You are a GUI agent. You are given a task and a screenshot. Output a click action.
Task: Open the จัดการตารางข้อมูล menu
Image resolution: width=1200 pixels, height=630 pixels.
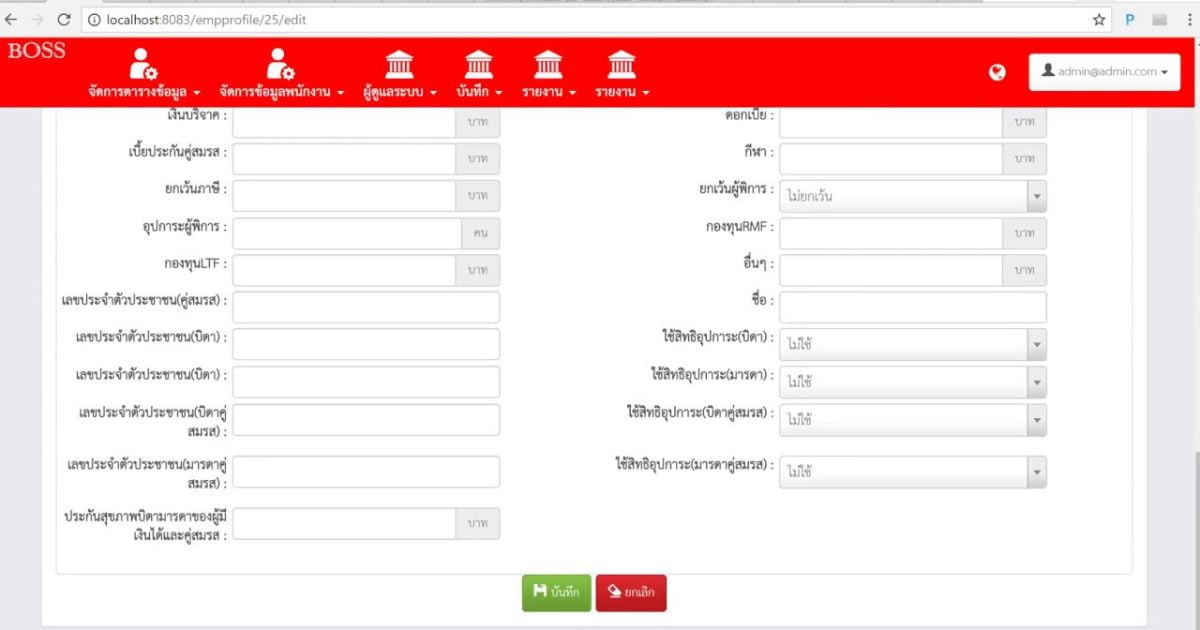(x=144, y=75)
